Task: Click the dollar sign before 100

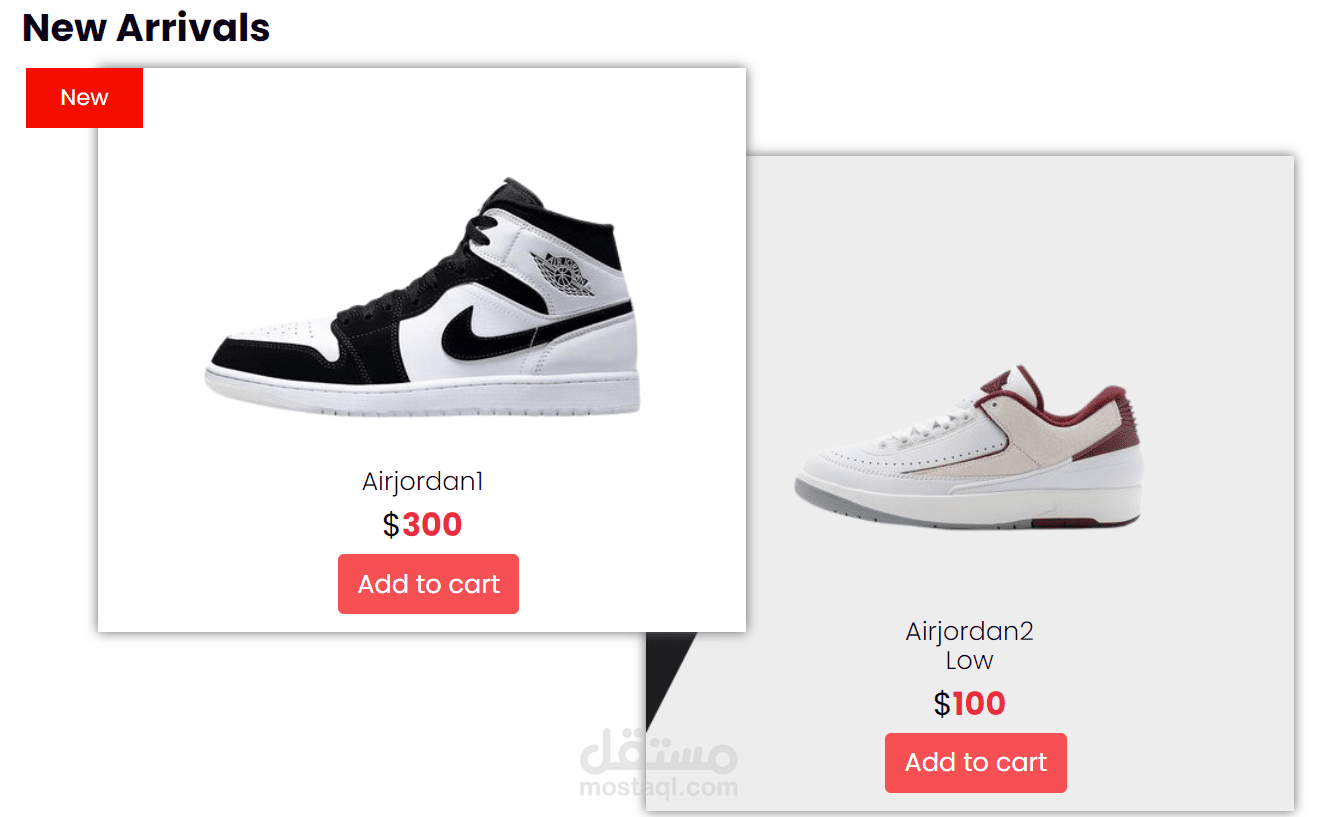Action: tap(942, 704)
